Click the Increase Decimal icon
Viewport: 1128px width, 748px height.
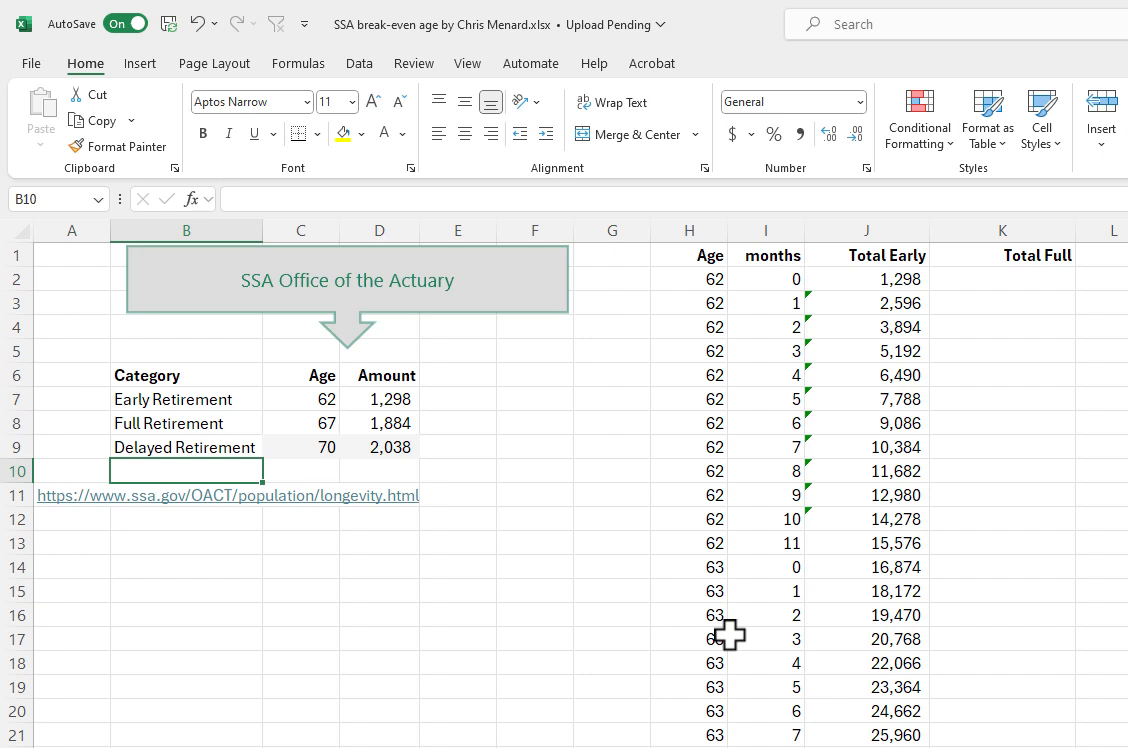[x=828, y=134]
